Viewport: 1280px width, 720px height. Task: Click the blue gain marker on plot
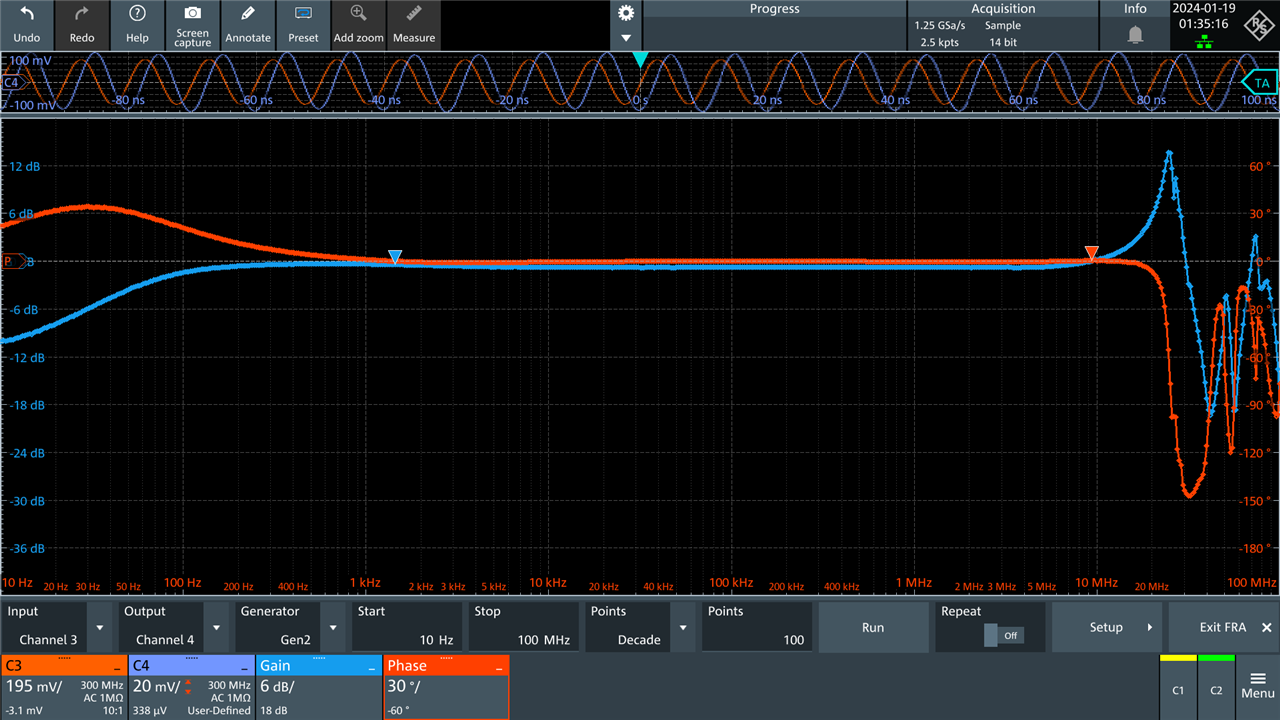coord(395,257)
